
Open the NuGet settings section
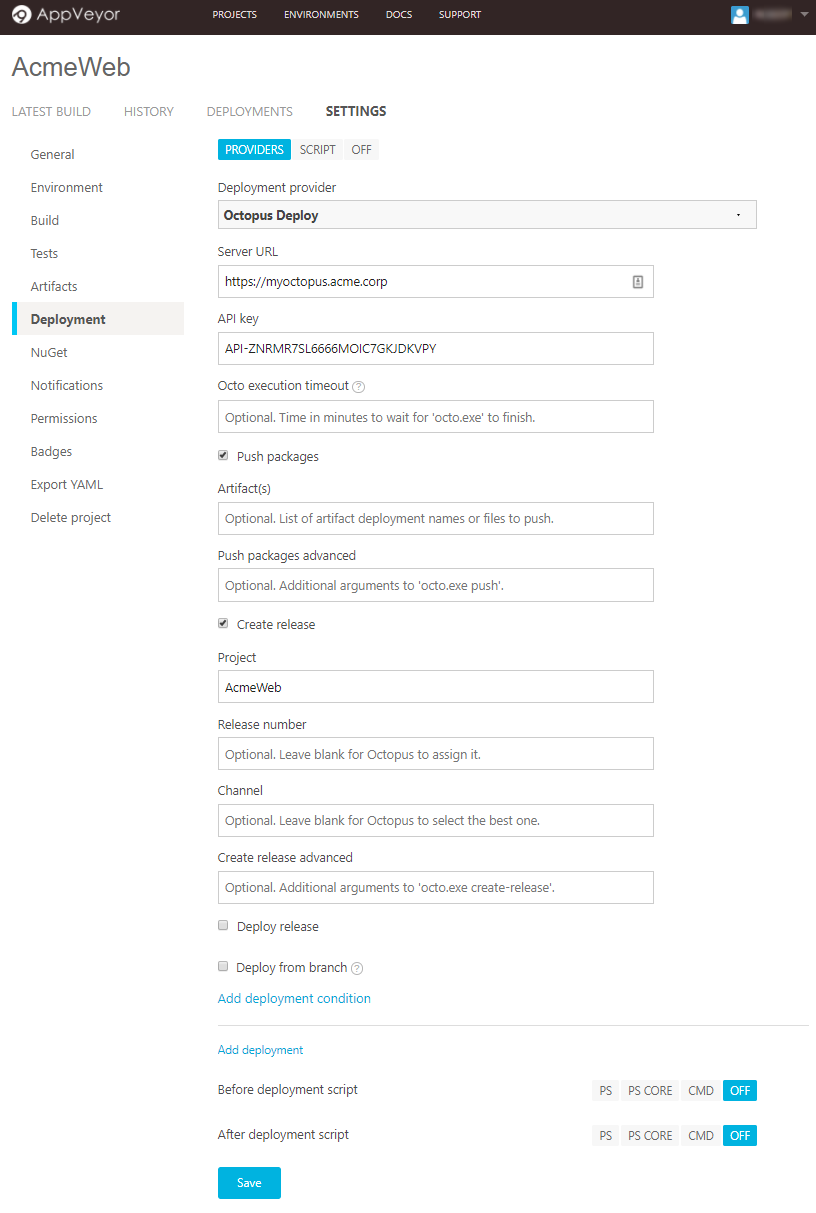click(49, 353)
